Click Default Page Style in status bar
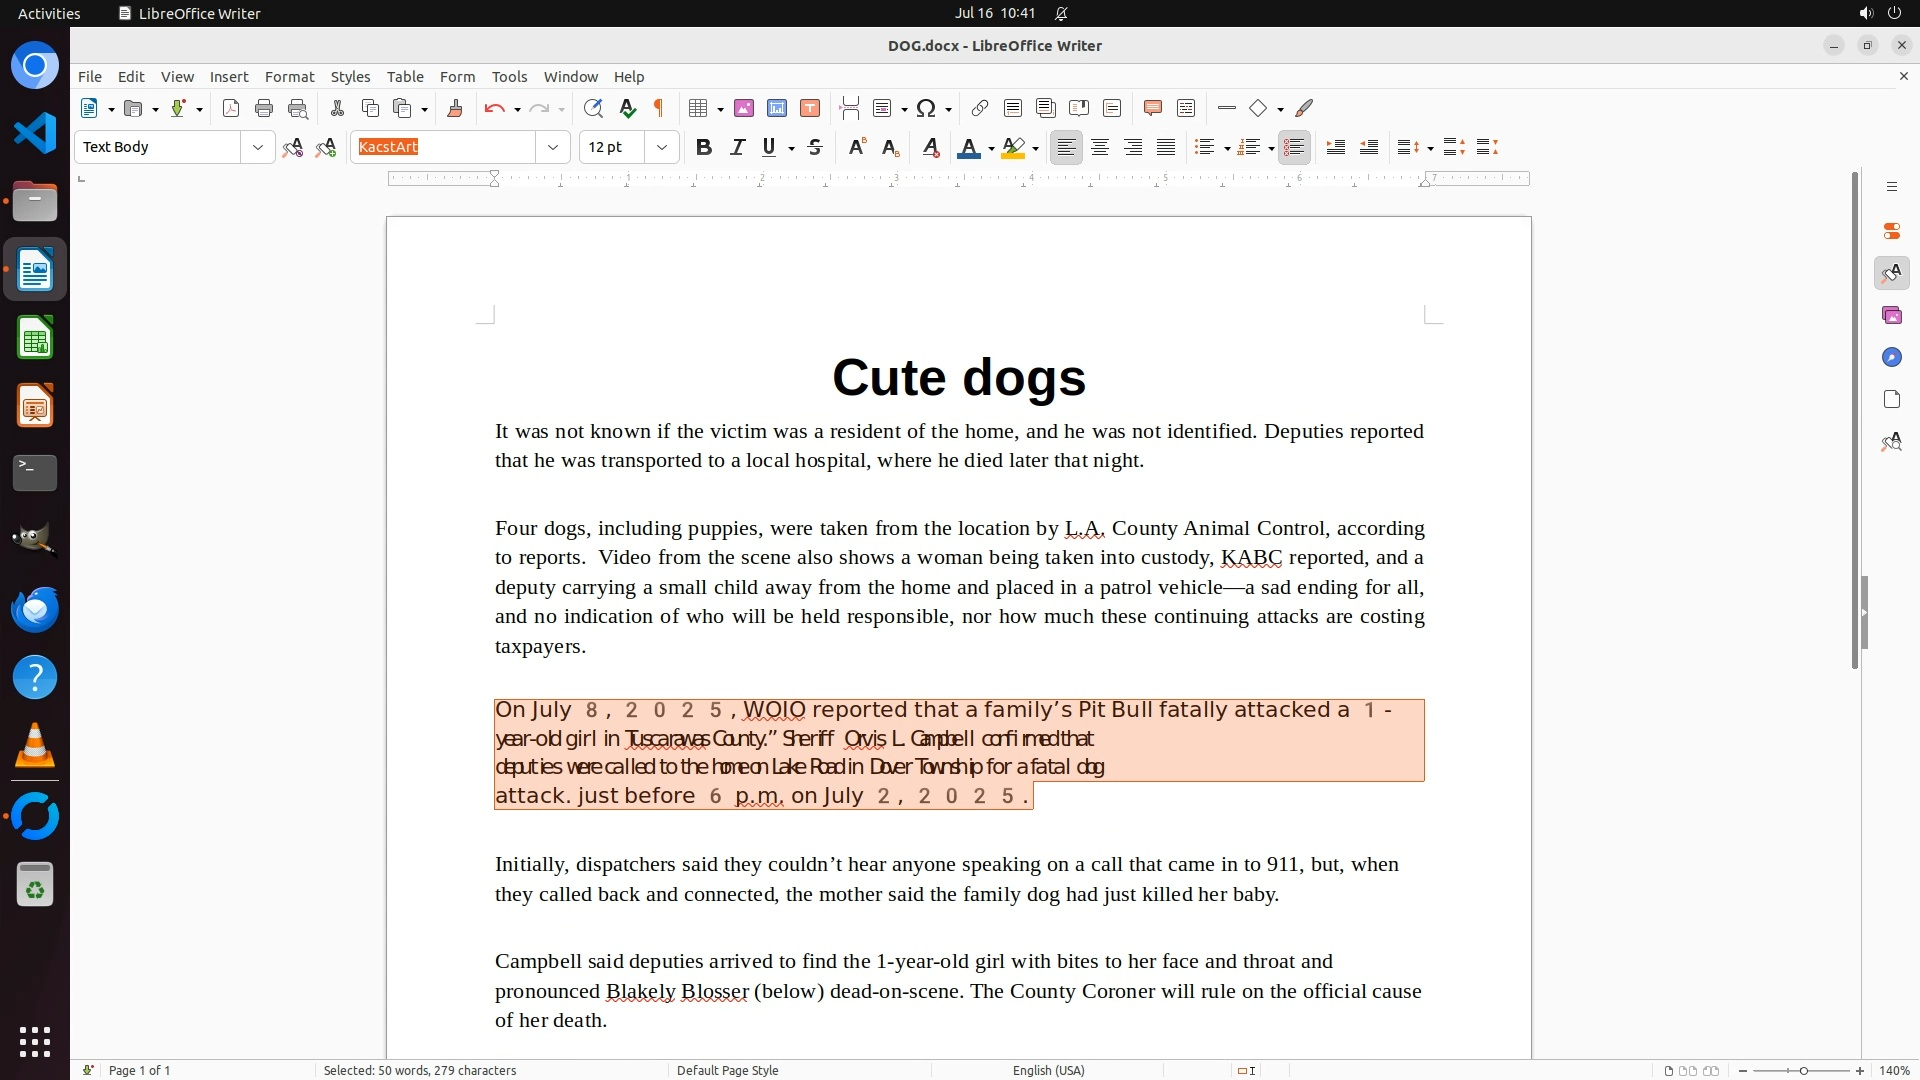 click(x=727, y=1070)
